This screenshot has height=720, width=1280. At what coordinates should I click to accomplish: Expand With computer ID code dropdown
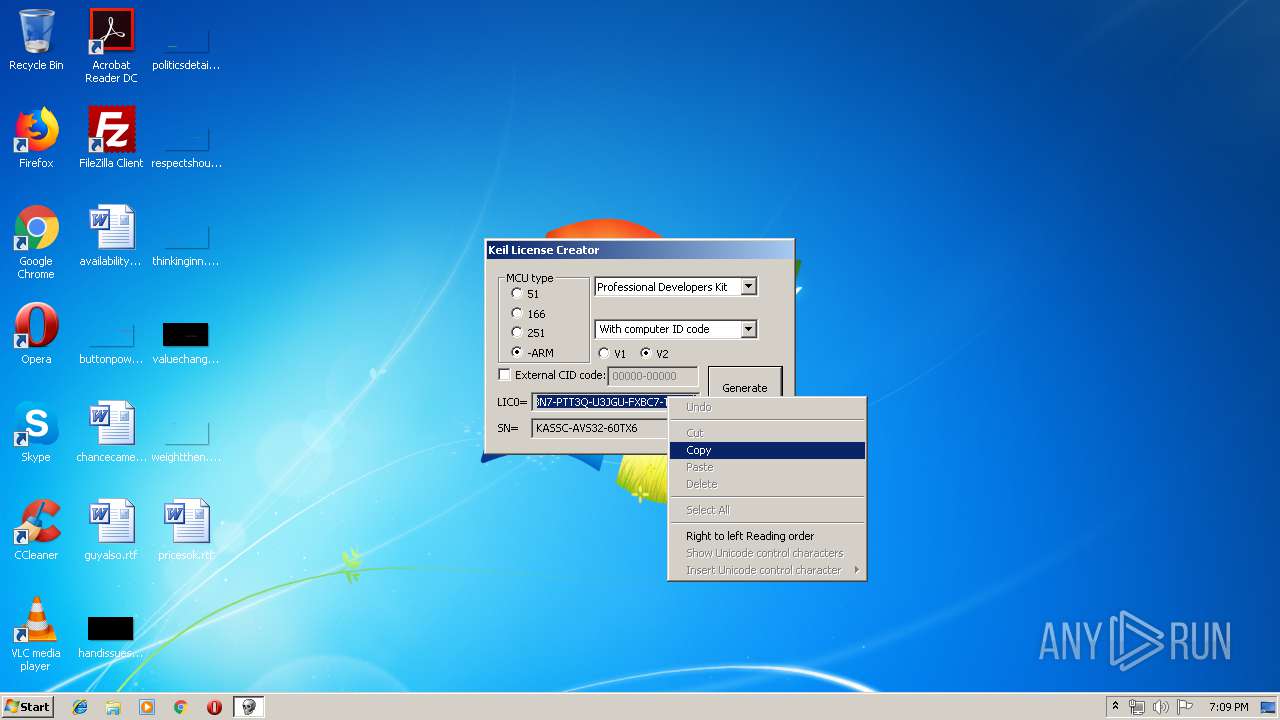(748, 329)
